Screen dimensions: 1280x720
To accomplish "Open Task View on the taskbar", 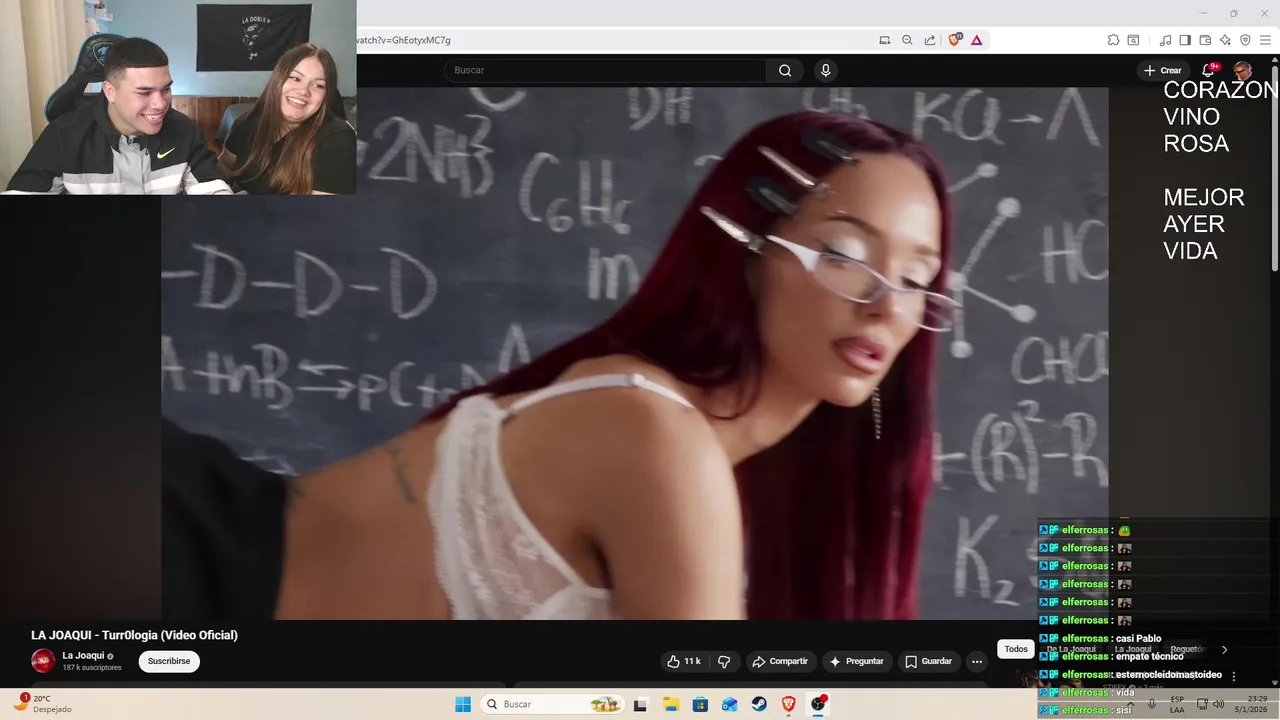I will coord(641,704).
